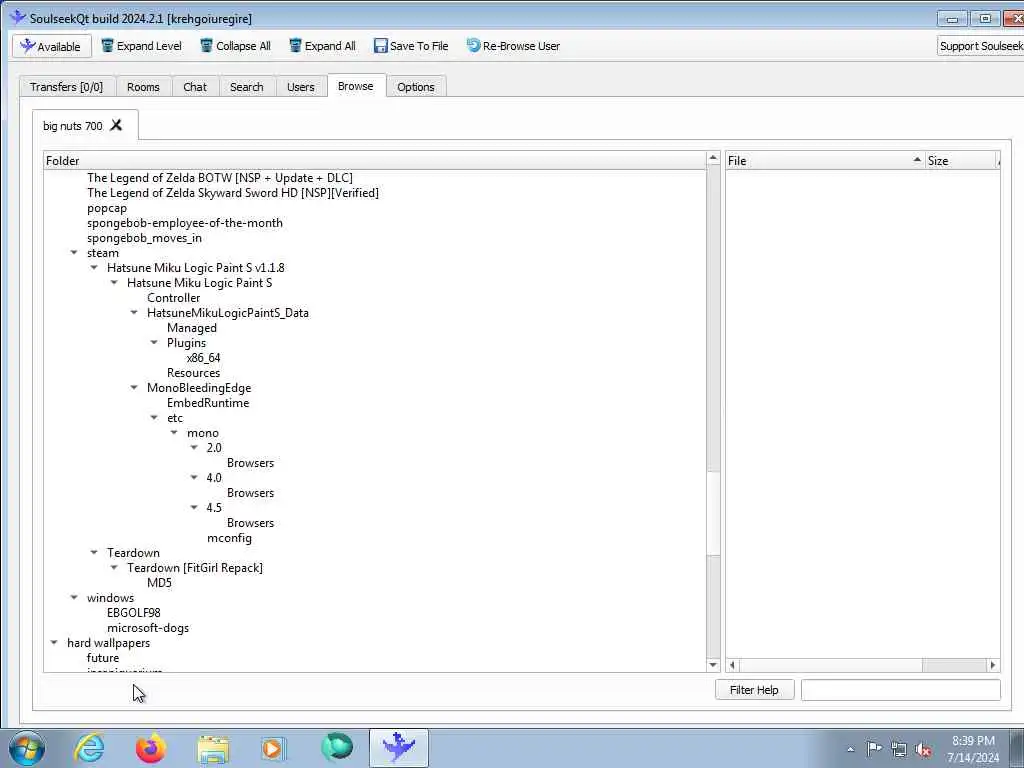This screenshot has width=1024, height=768.
Task: Collapse the windows folder
Action: pyautogui.click(x=74, y=598)
